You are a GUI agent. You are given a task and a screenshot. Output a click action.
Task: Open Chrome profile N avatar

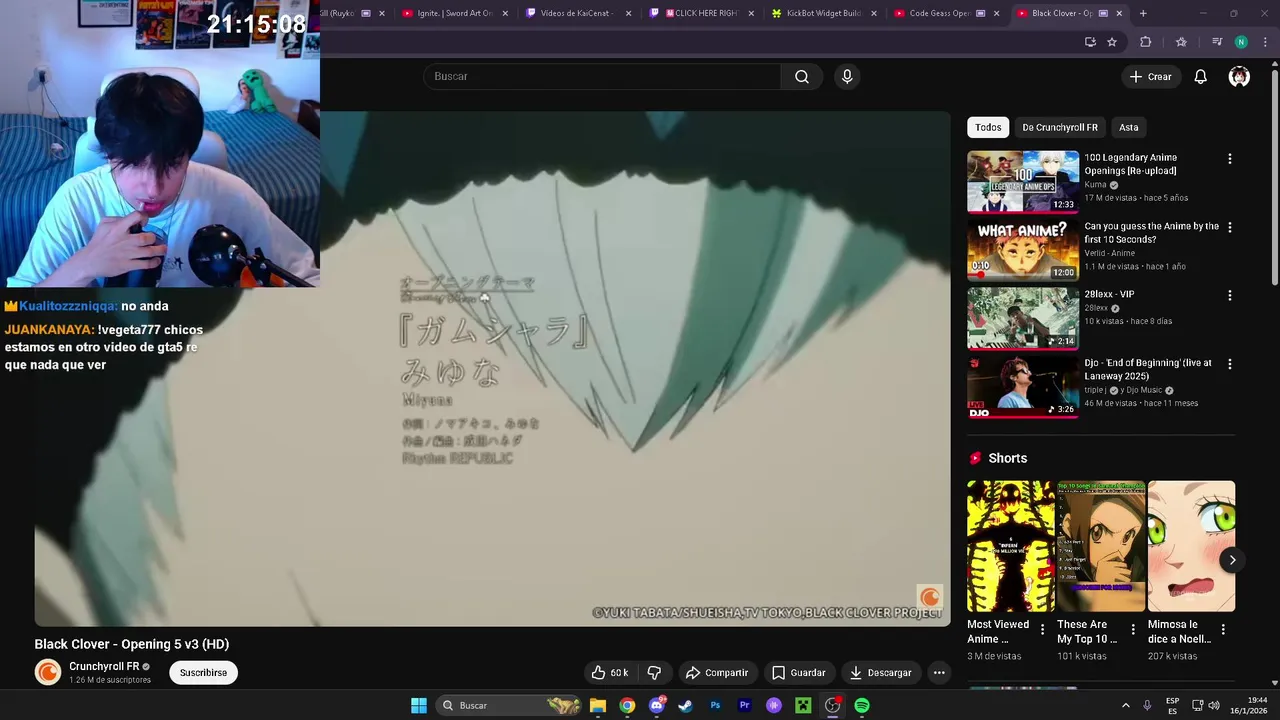coord(1241,42)
